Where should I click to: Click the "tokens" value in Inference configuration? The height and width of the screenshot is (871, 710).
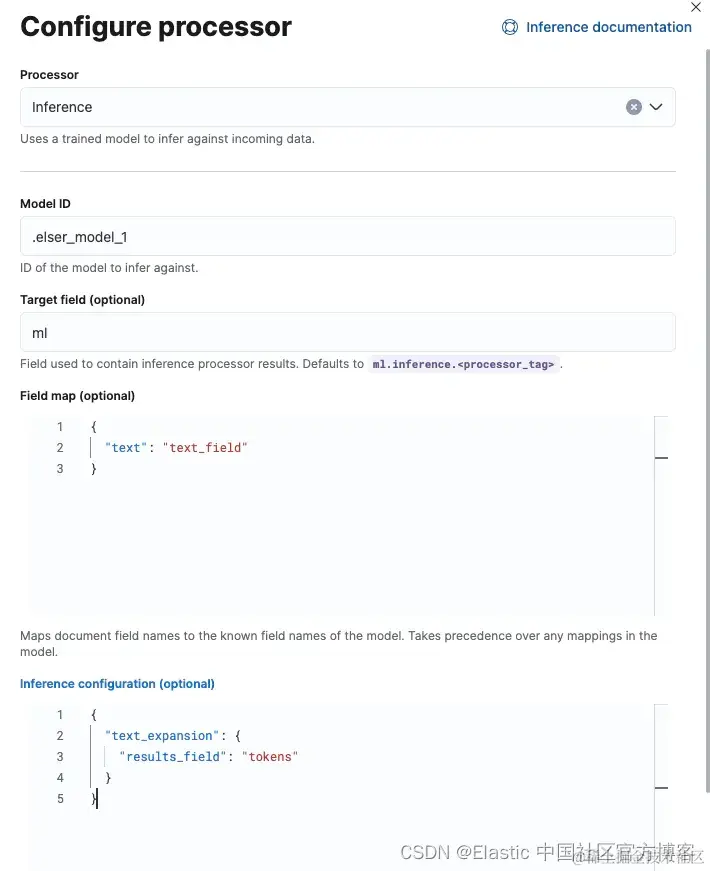coord(270,757)
